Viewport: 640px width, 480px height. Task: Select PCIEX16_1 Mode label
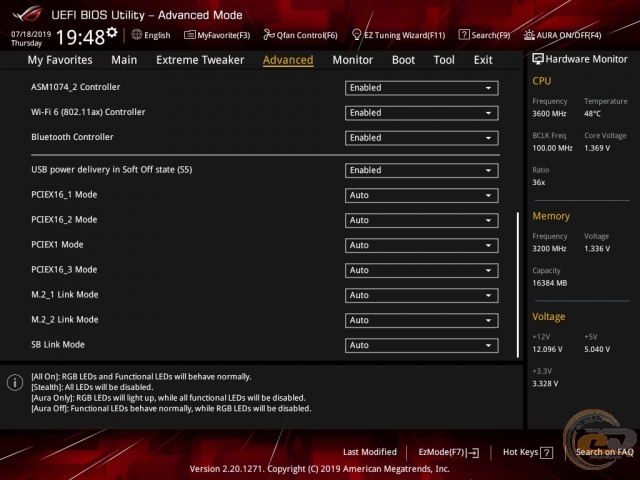coord(64,195)
